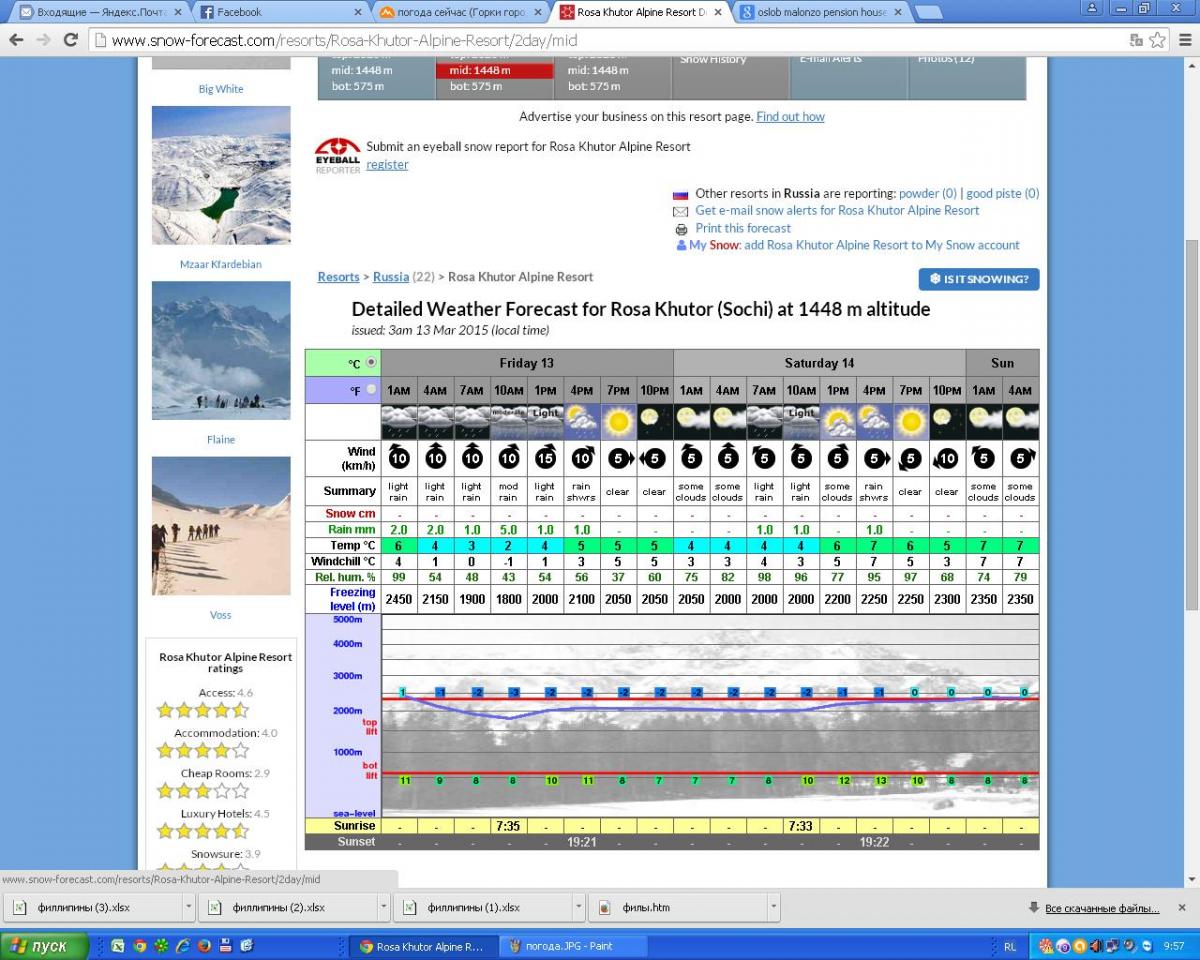Click the download arrow icon in downloads bar
Image resolution: width=1200 pixels, height=960 pixels.
click(1034, 908)
